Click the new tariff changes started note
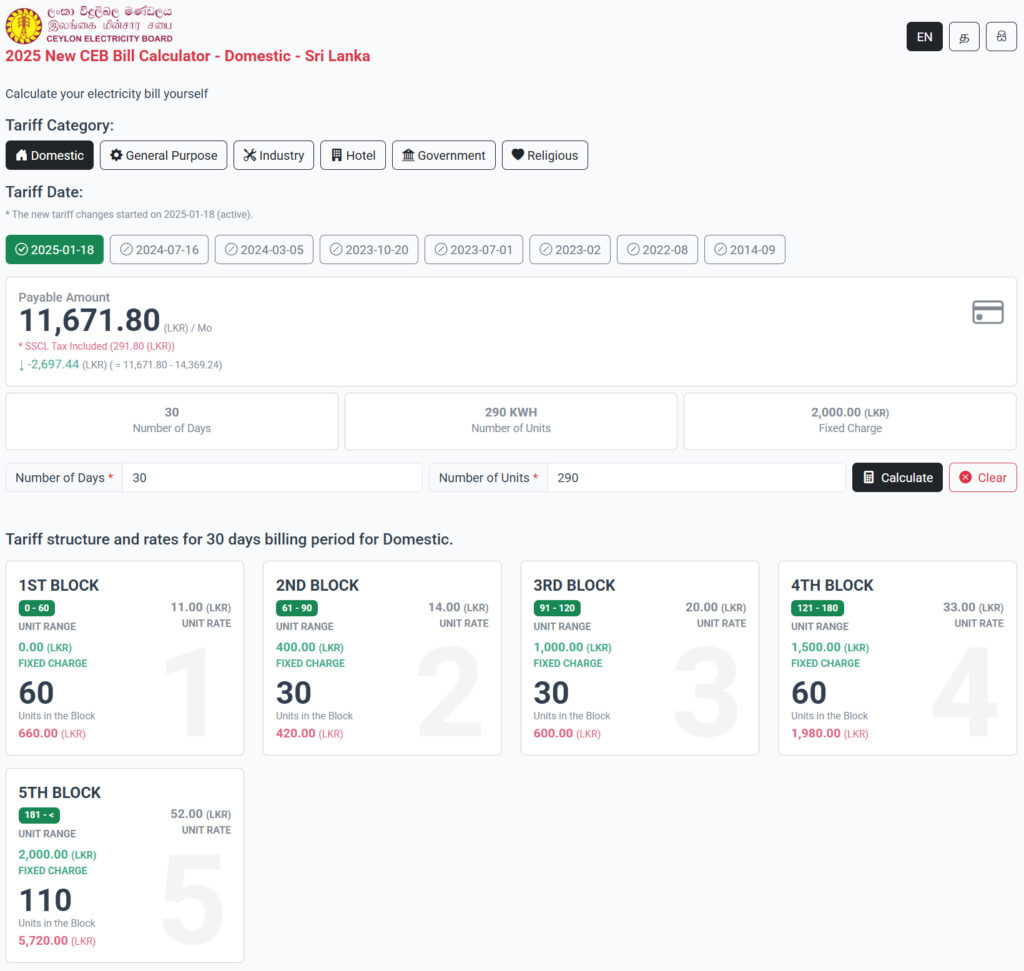Image resolution: width=1024 pixels, height=971 pixels. pyautogui.click(x=129, y=214)
